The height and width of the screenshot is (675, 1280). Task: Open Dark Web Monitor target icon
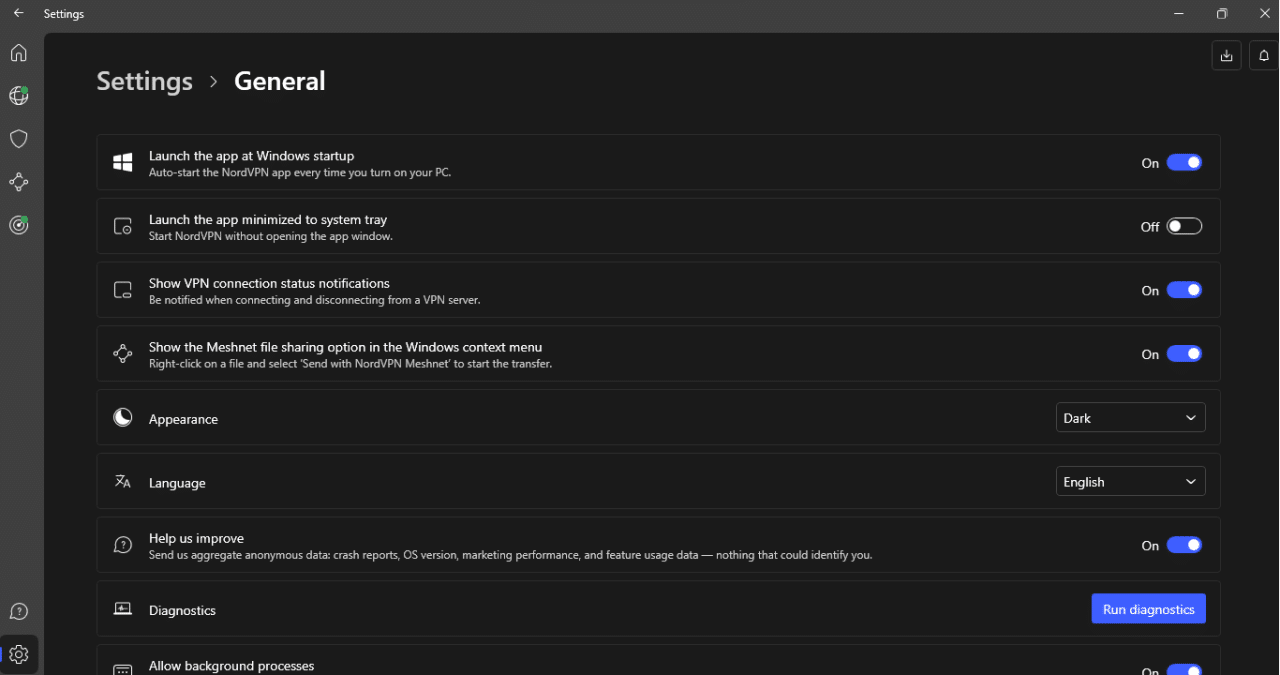(18, 224)
